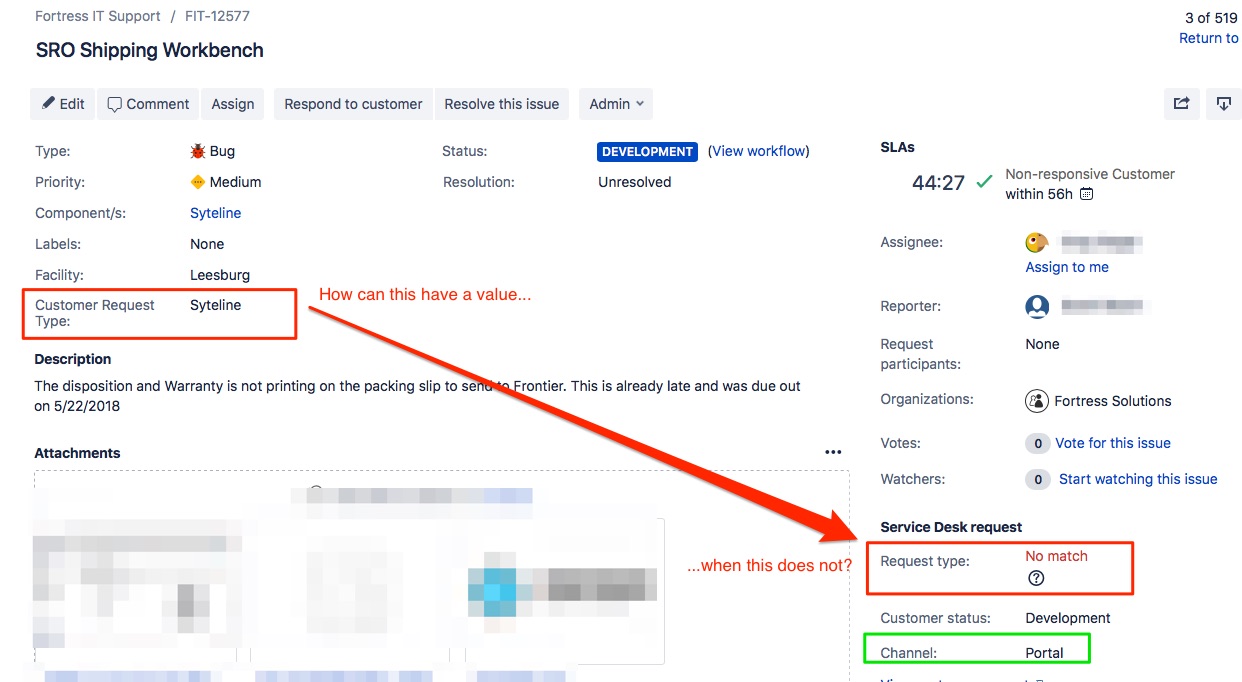Open the attachments more options menu
The height and width of the screenshot is (682, 1242).
[833, 453]
